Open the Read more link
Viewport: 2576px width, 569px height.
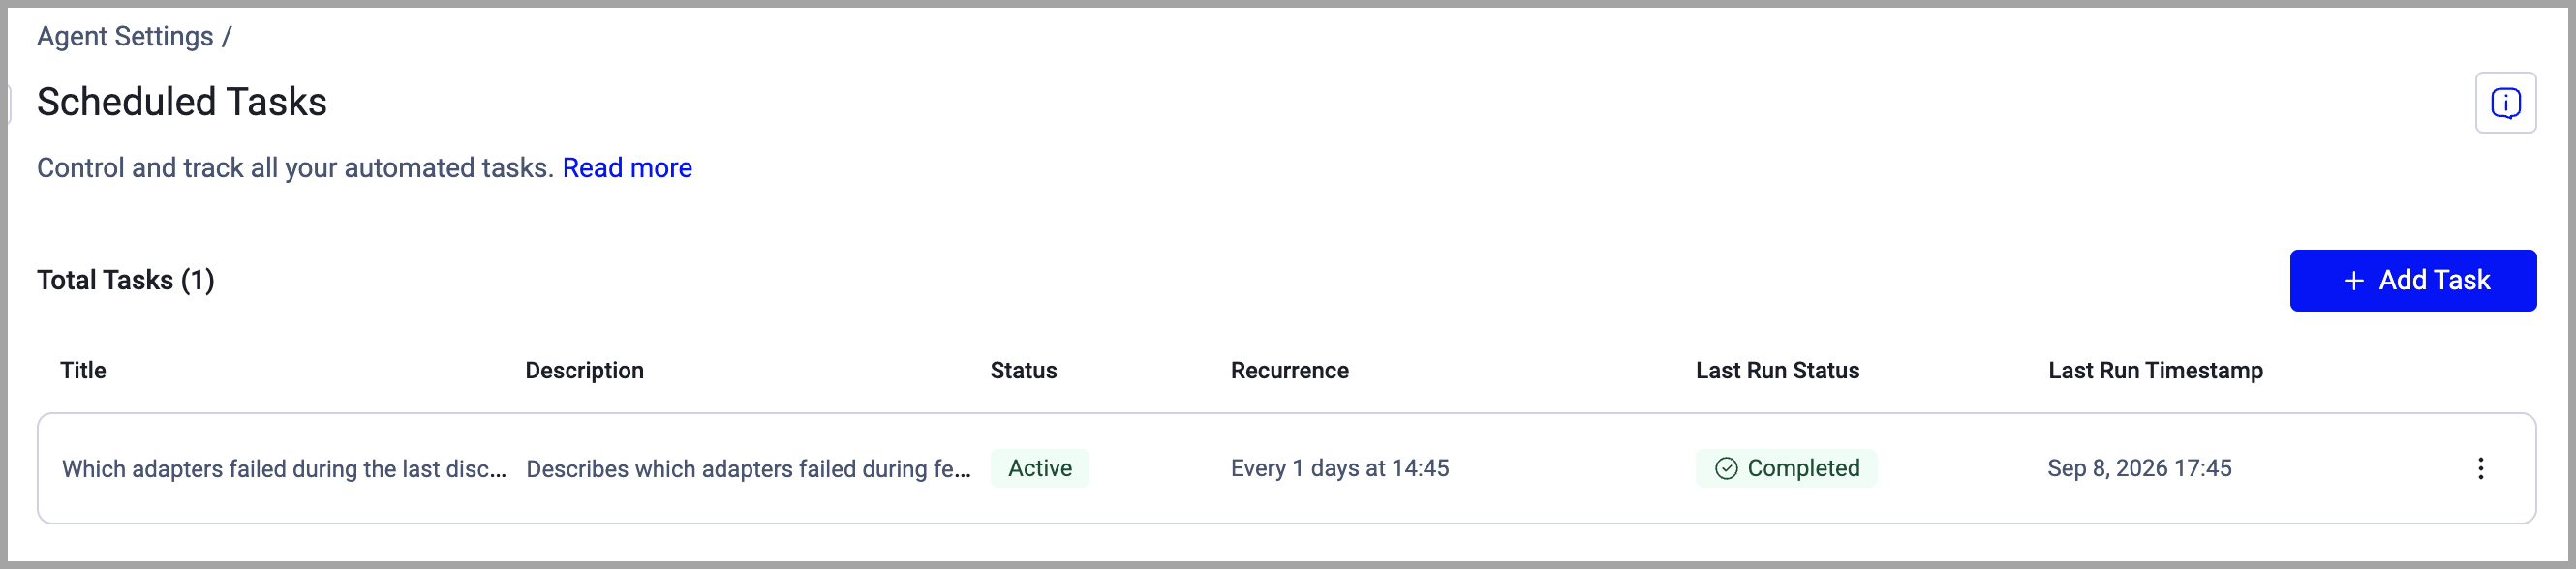627,168
